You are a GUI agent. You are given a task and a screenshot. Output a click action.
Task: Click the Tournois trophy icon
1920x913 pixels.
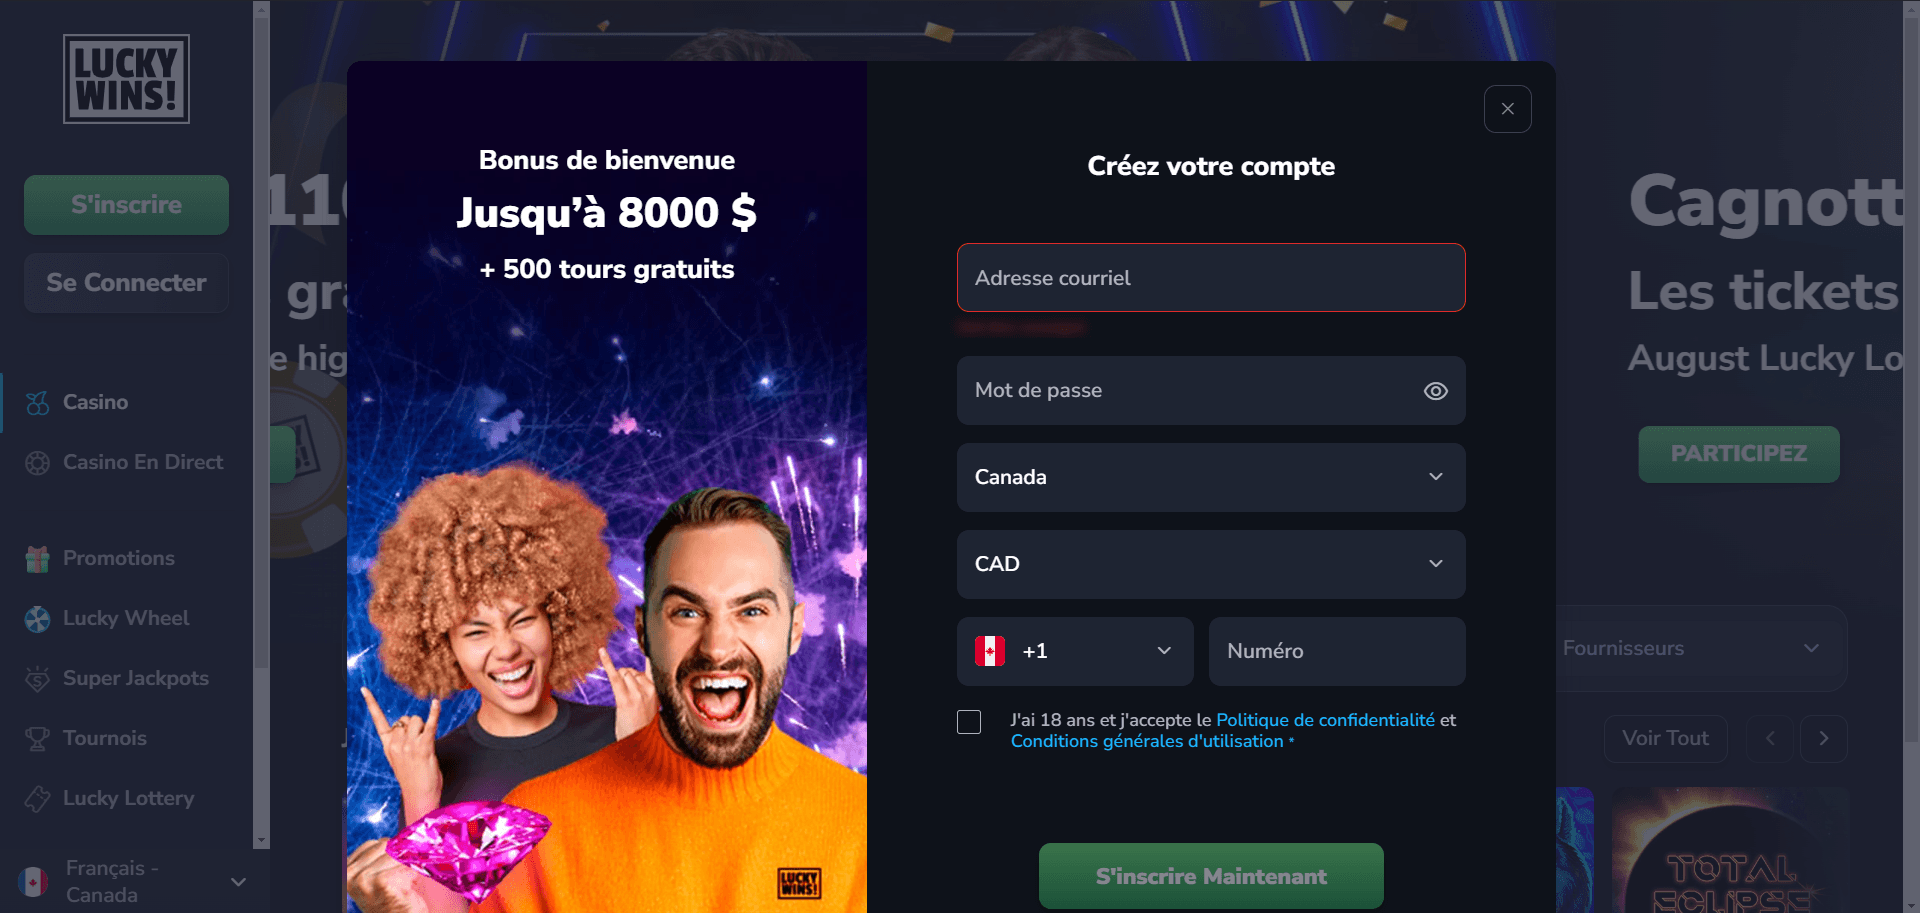[x=37, y=739]
